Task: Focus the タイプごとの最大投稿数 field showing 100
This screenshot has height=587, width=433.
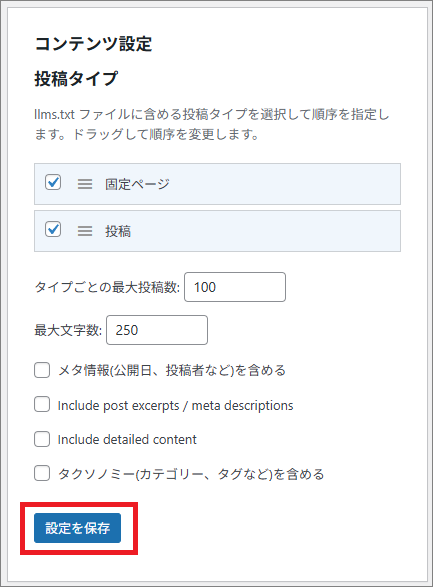Action: (235, 287)
